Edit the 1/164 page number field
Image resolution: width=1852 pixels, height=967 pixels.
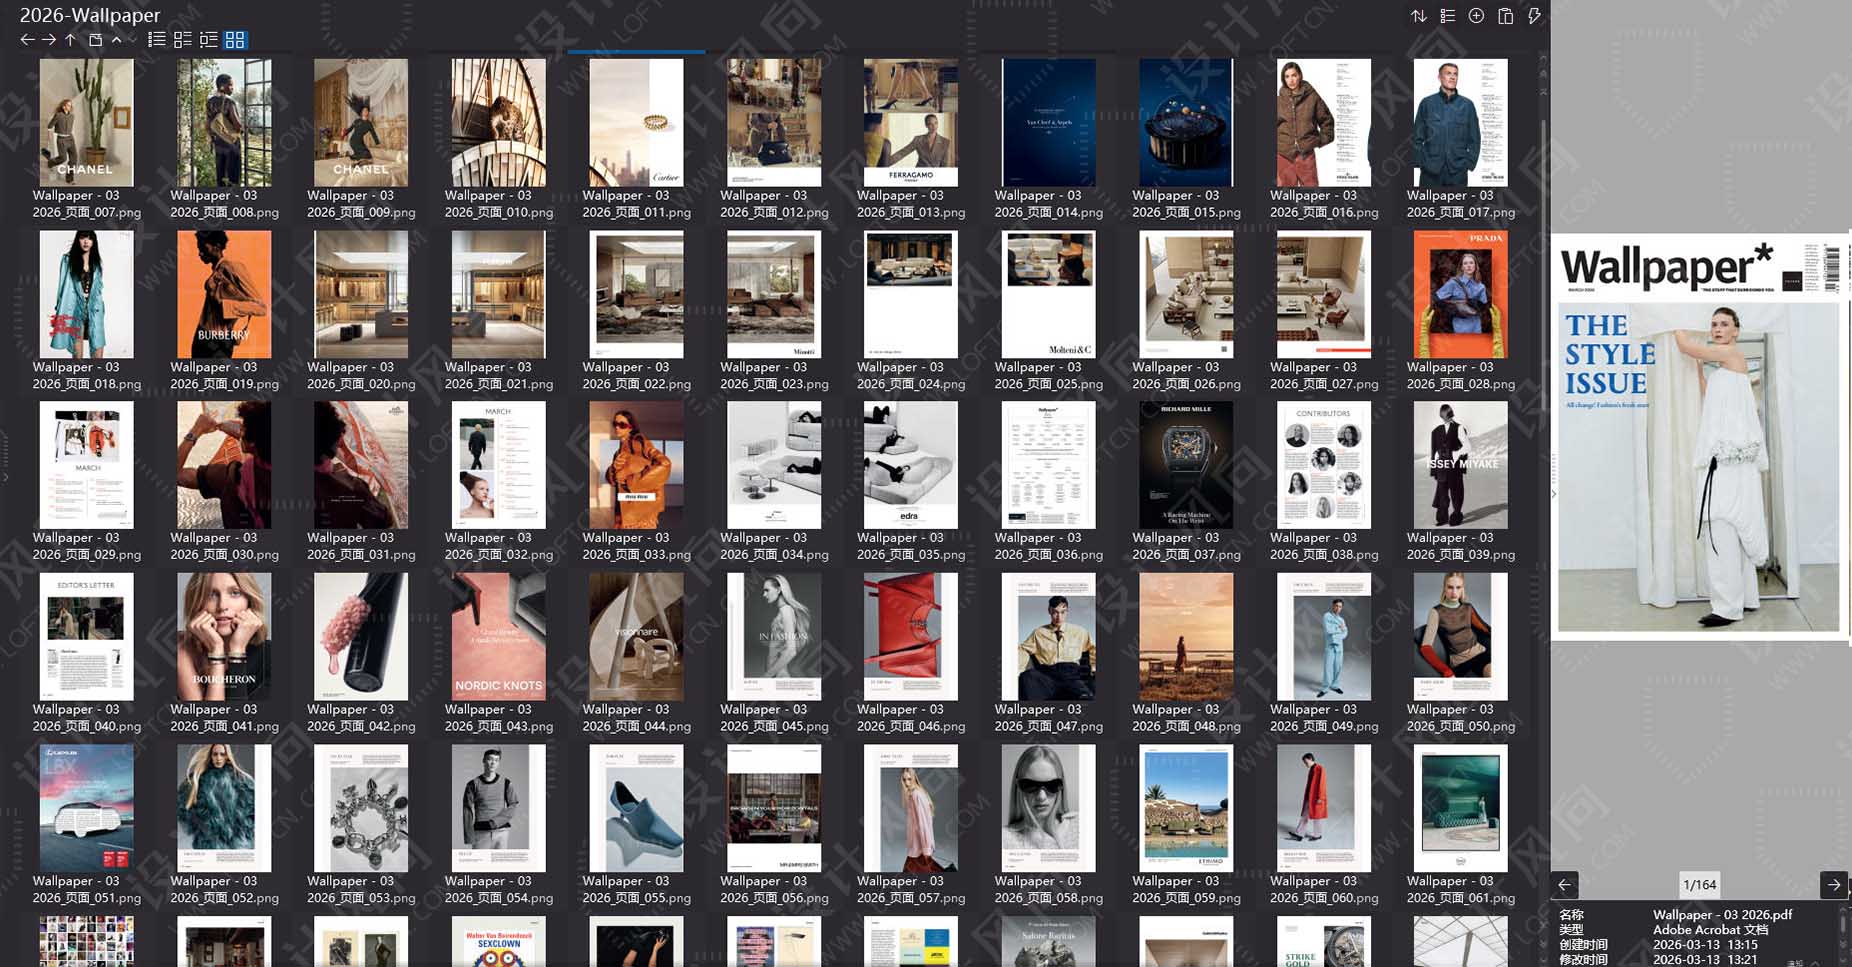1698,885
